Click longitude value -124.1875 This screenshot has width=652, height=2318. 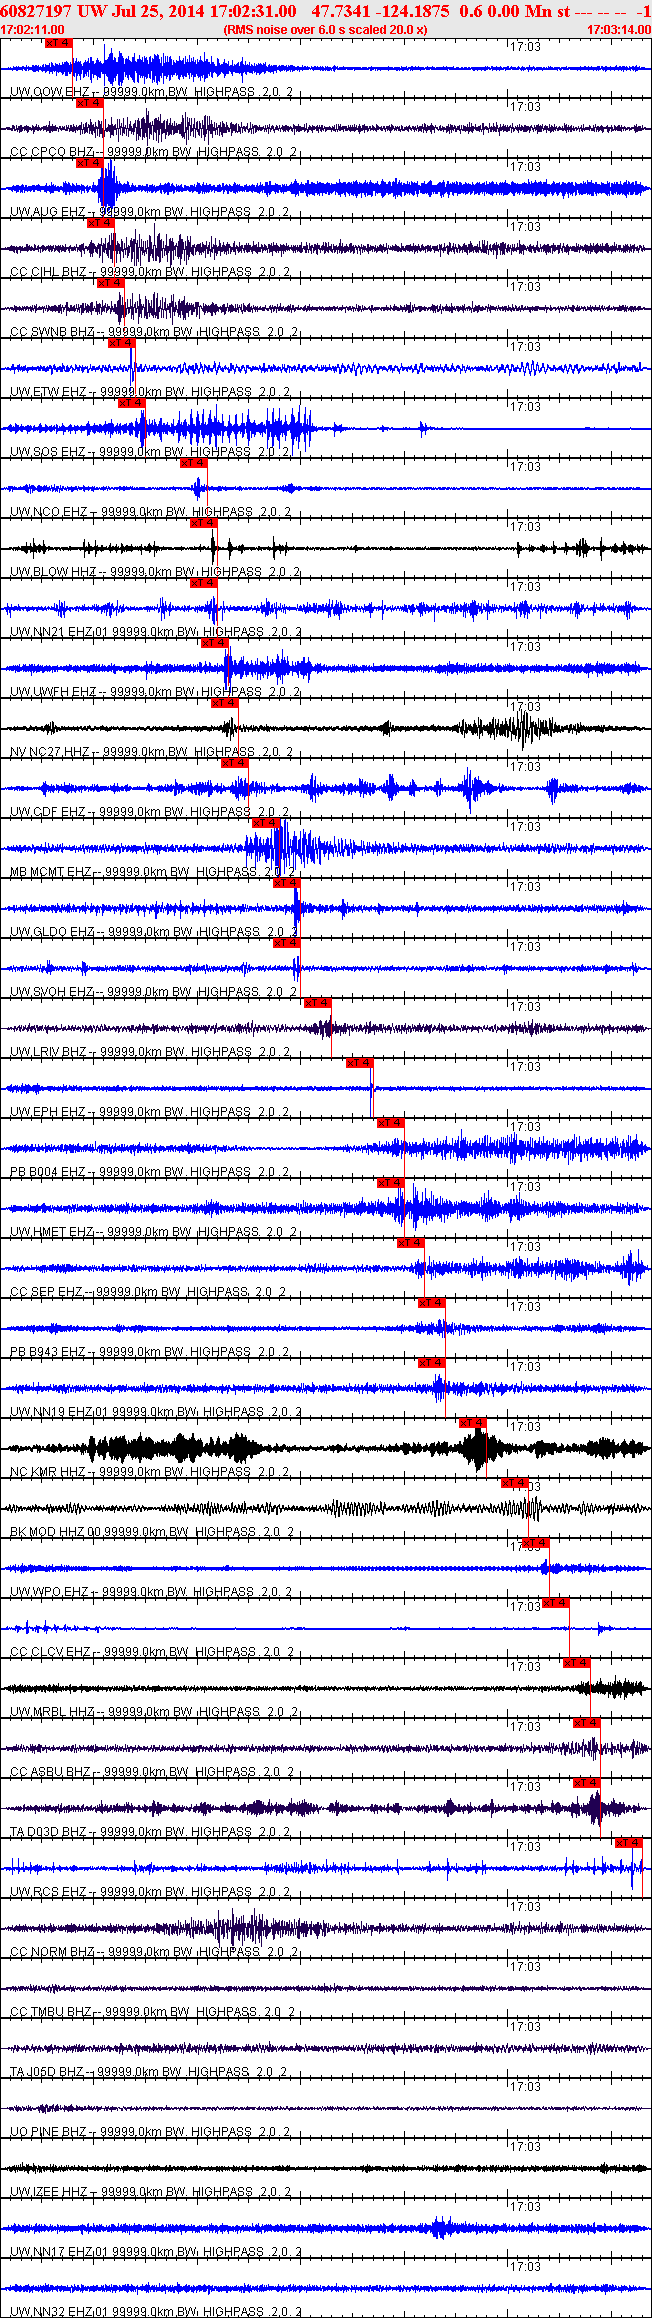point(412,11)
